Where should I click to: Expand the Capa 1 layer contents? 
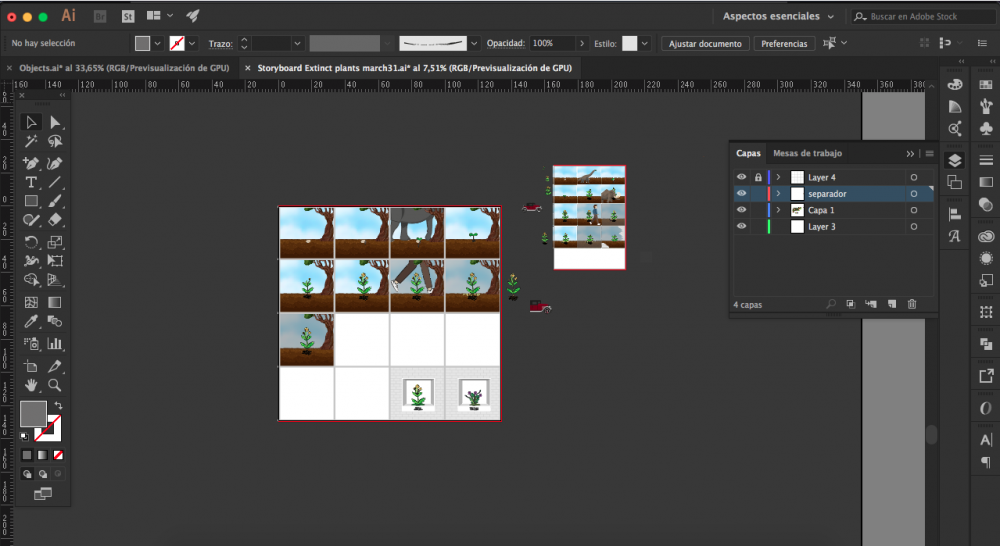tap(778, 211)
